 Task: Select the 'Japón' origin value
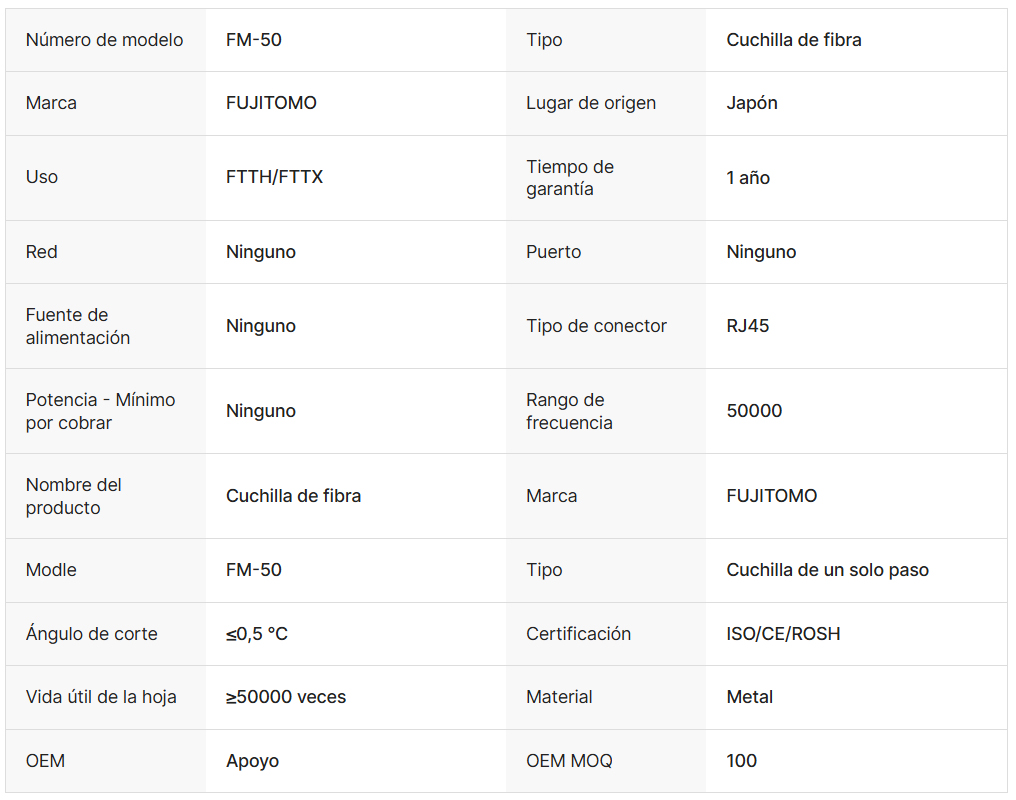(x=752, y=103)
